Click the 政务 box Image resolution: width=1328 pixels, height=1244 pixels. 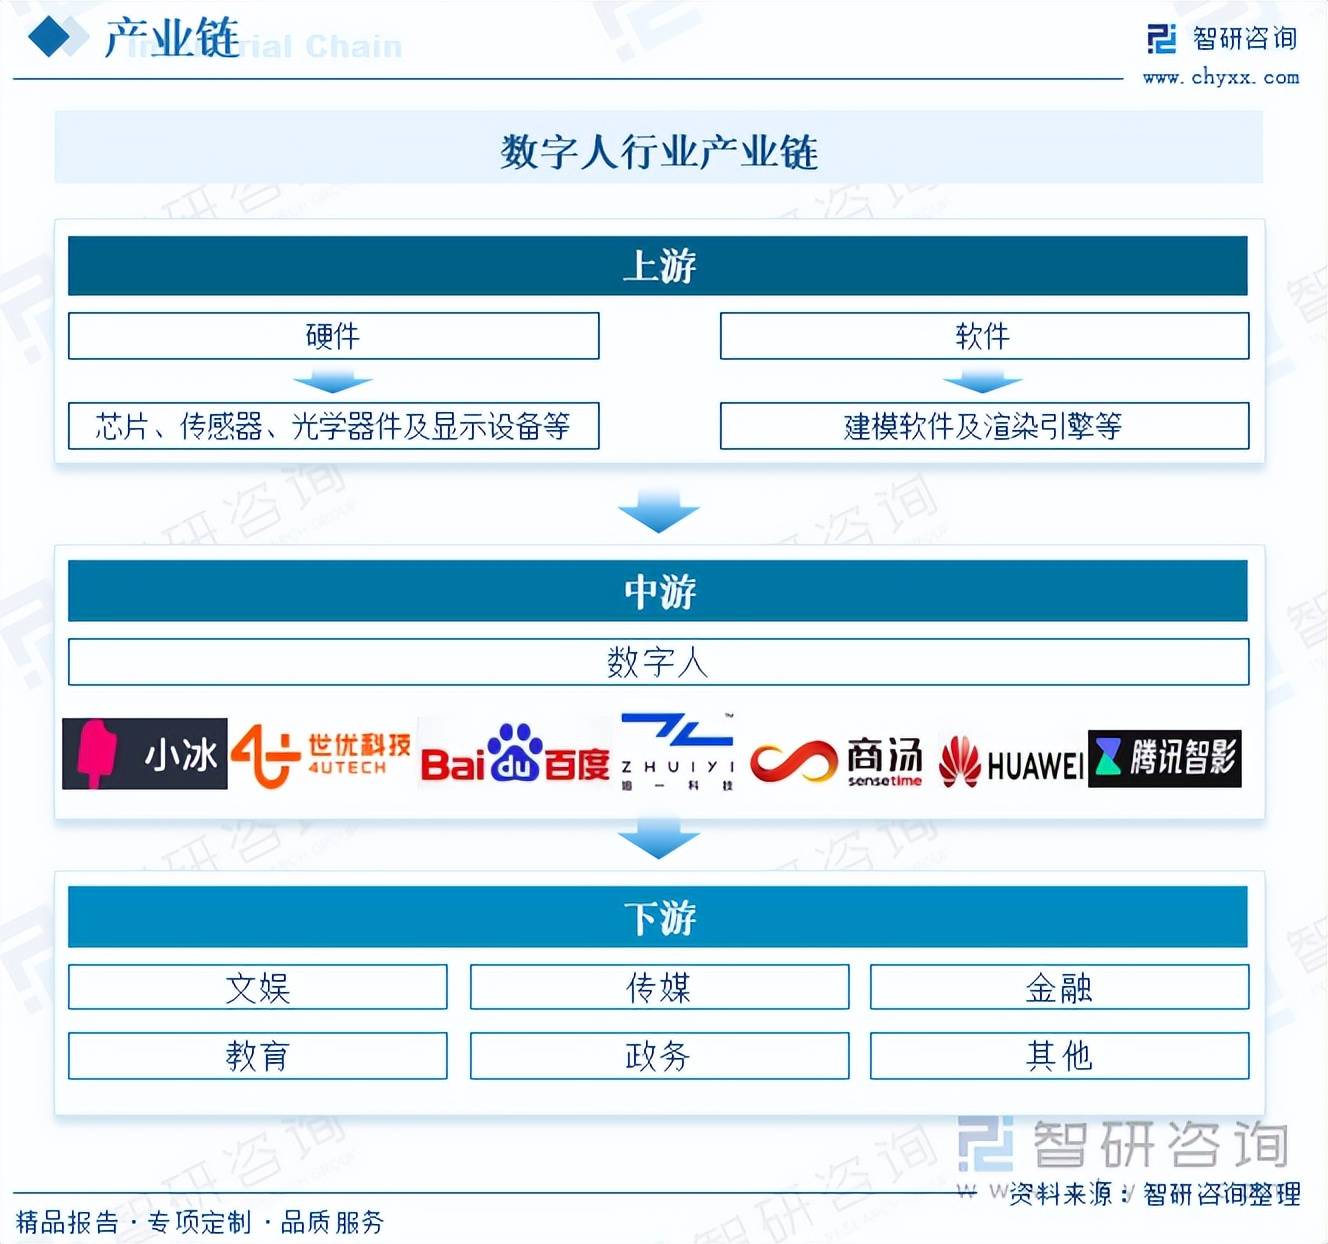(x=658, y=1056)
